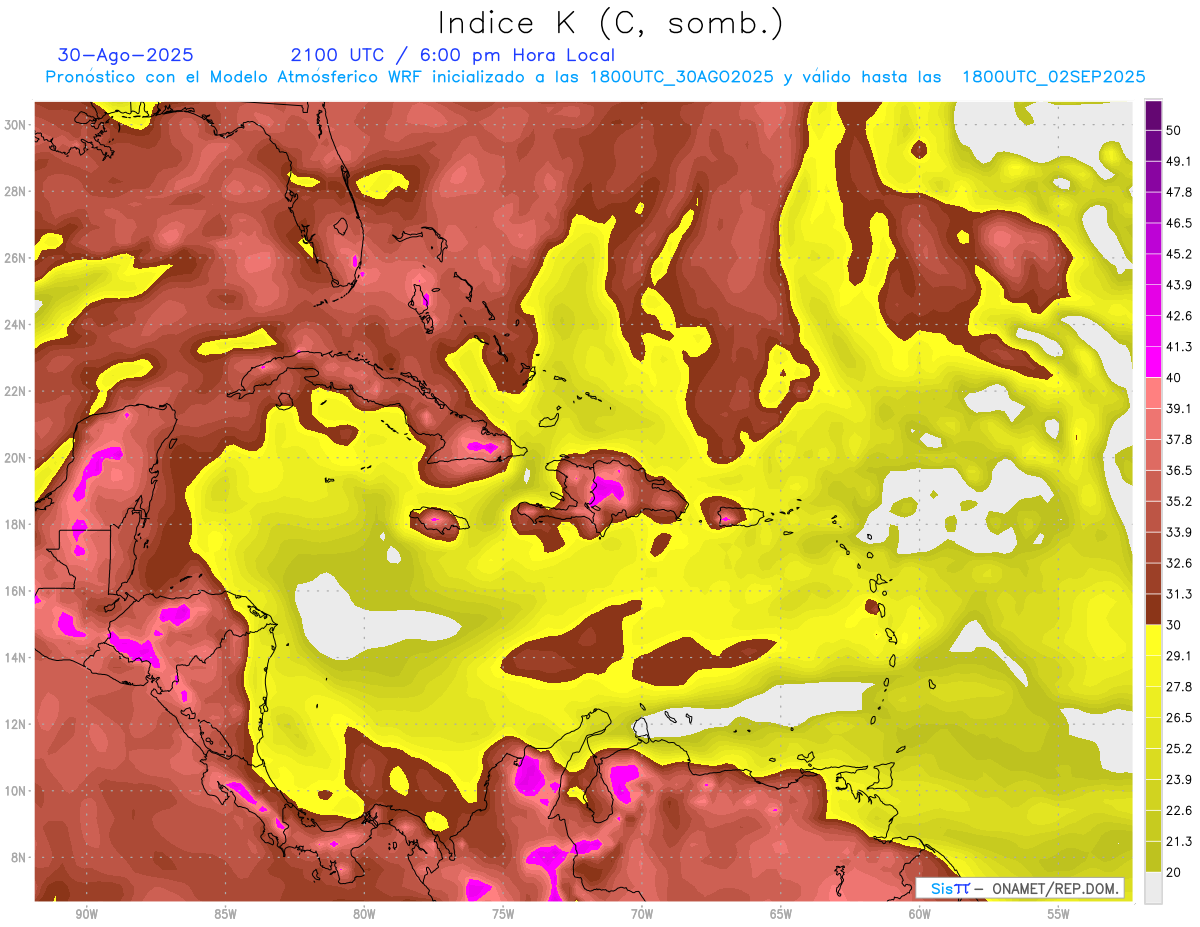Click the gray swatch below 20 on scale
This screenshot has height=927, width=1200.
point(1153,888)
